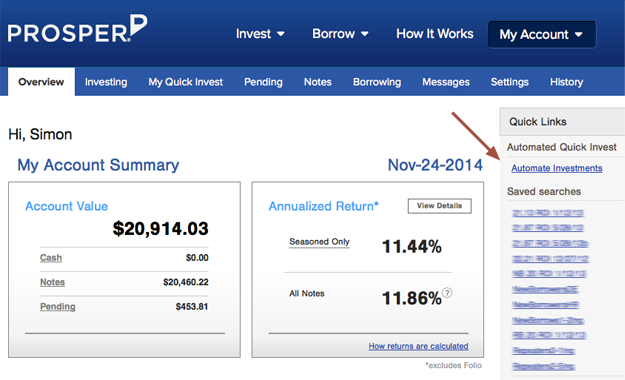Open the Notes tab
The width and height of the screenshot is (625, 380).
[x=318, y=82]
